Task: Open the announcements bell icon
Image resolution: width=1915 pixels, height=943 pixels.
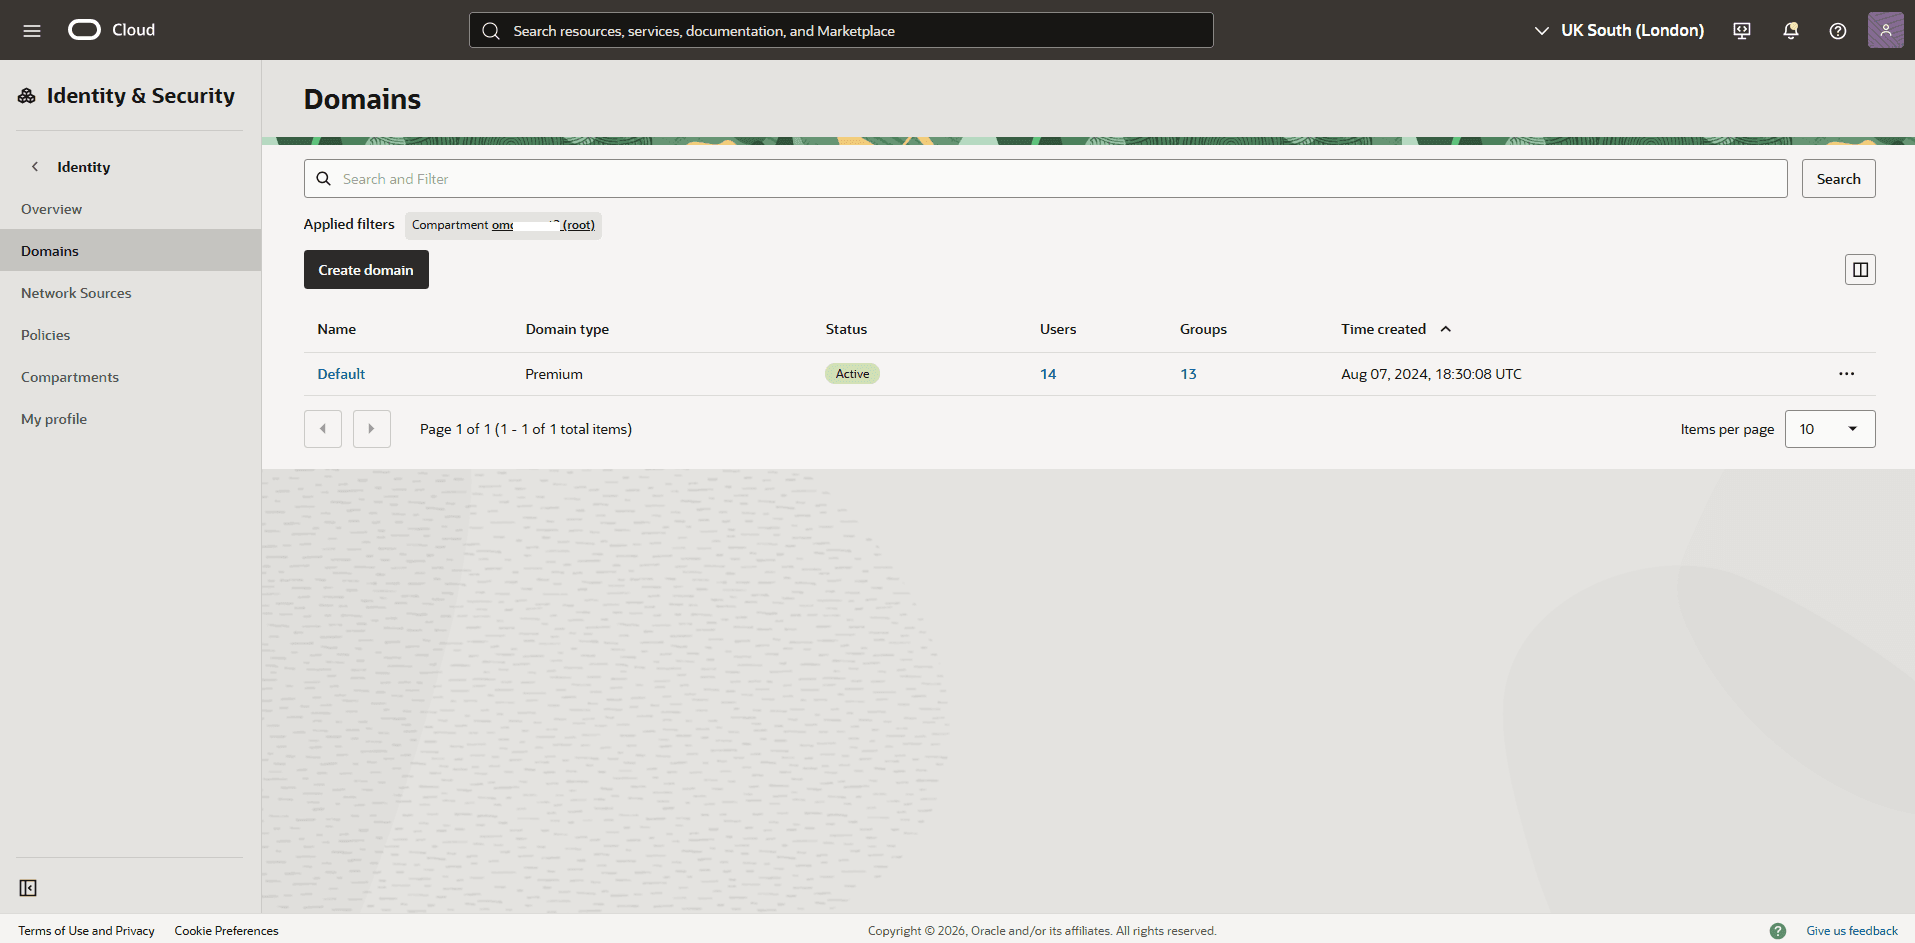Action: pyautogui.click(x=1791, y=31)
